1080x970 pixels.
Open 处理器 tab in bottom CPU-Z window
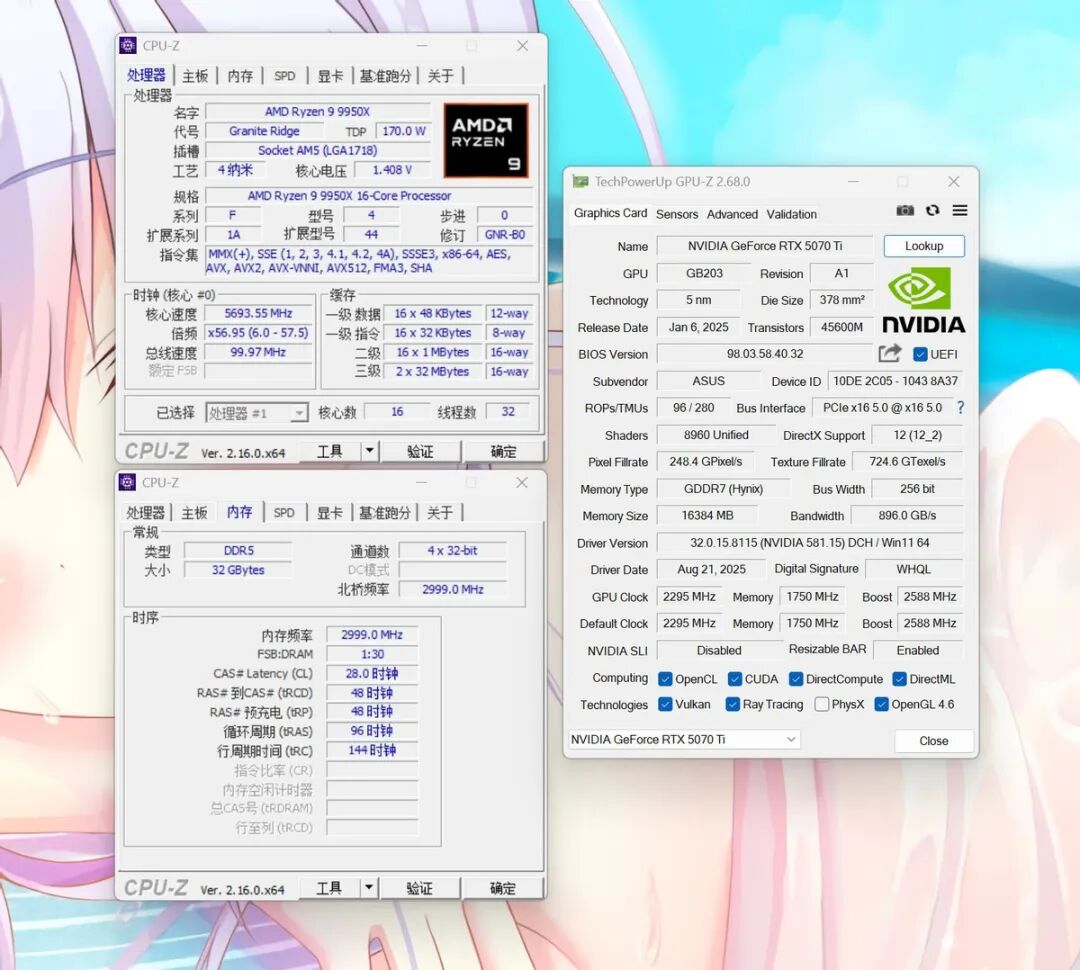145,513
